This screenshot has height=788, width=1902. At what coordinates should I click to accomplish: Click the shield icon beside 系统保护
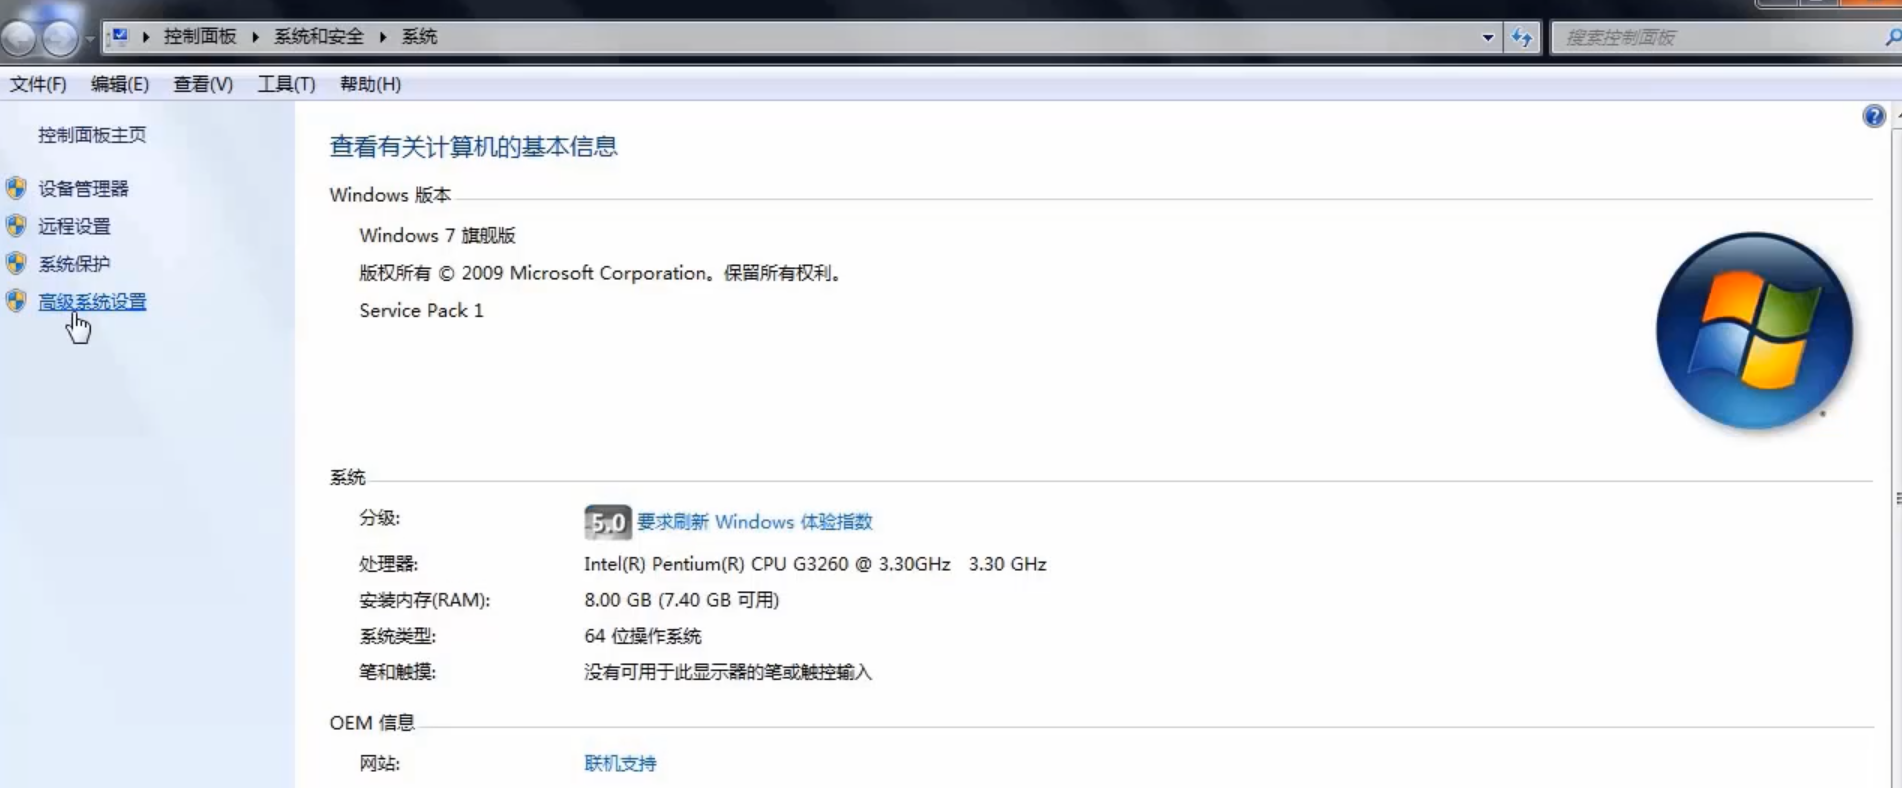(16, 264)
